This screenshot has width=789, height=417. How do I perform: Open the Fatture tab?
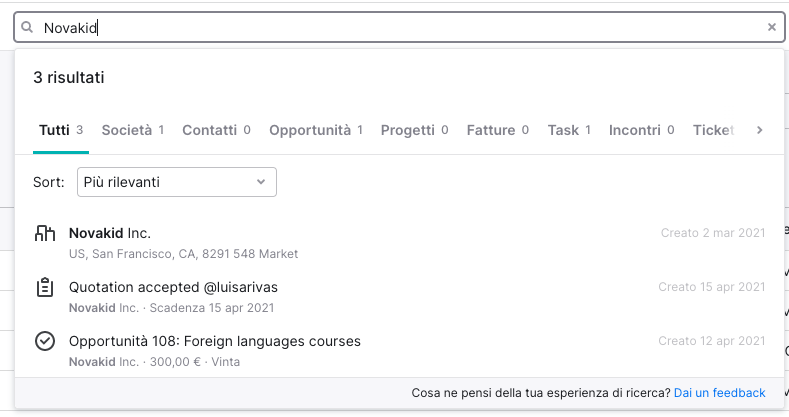(498, 130)
